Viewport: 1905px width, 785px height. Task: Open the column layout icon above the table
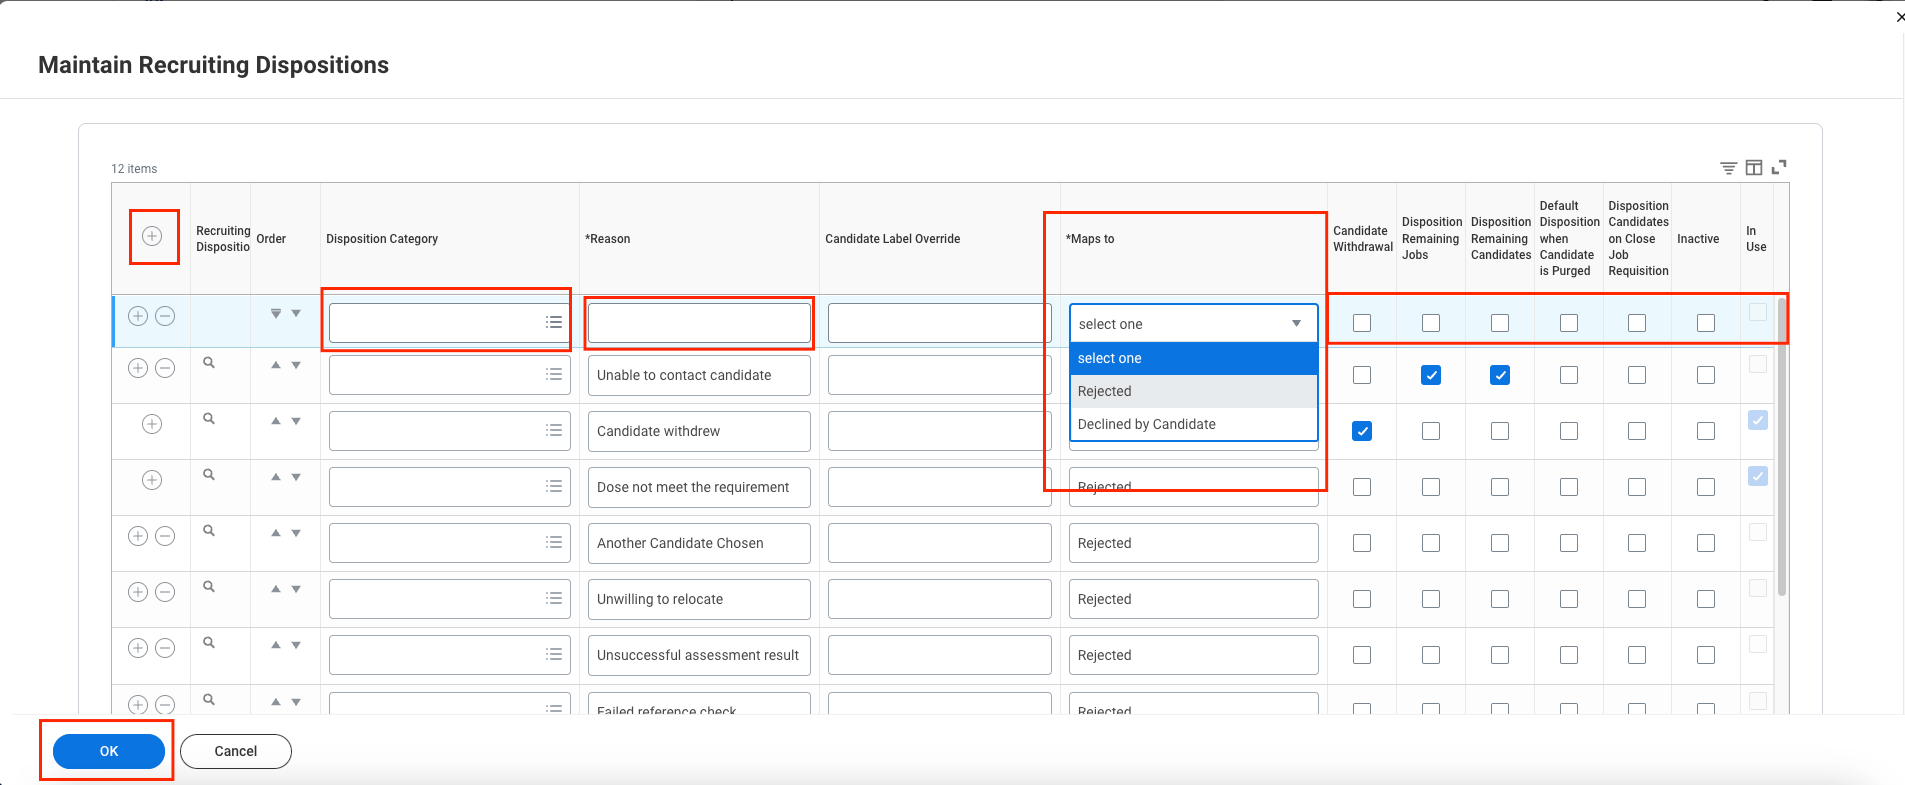[x=1754, y=168]
